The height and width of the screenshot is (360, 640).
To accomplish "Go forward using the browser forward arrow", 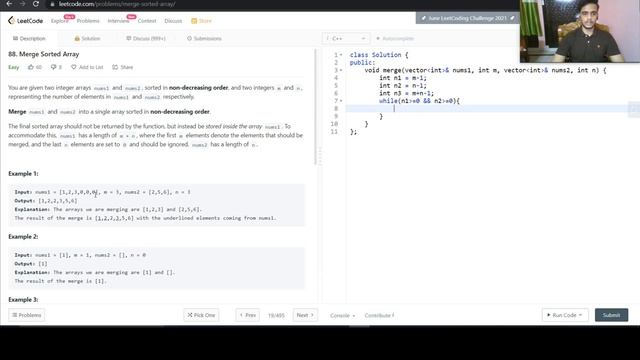I will pos(22,4).
